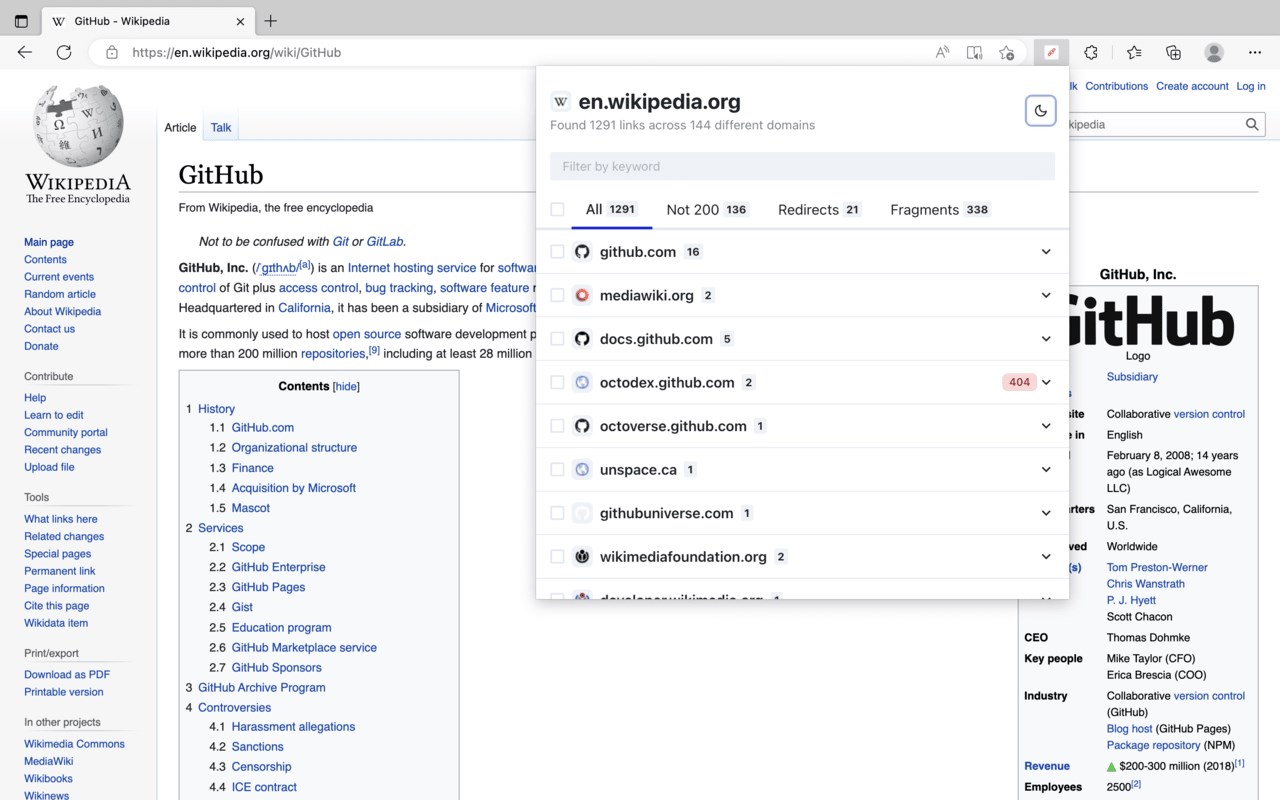1280x800 pixels.
Task: Refresh the current page
Action: [x=64, y=52]
